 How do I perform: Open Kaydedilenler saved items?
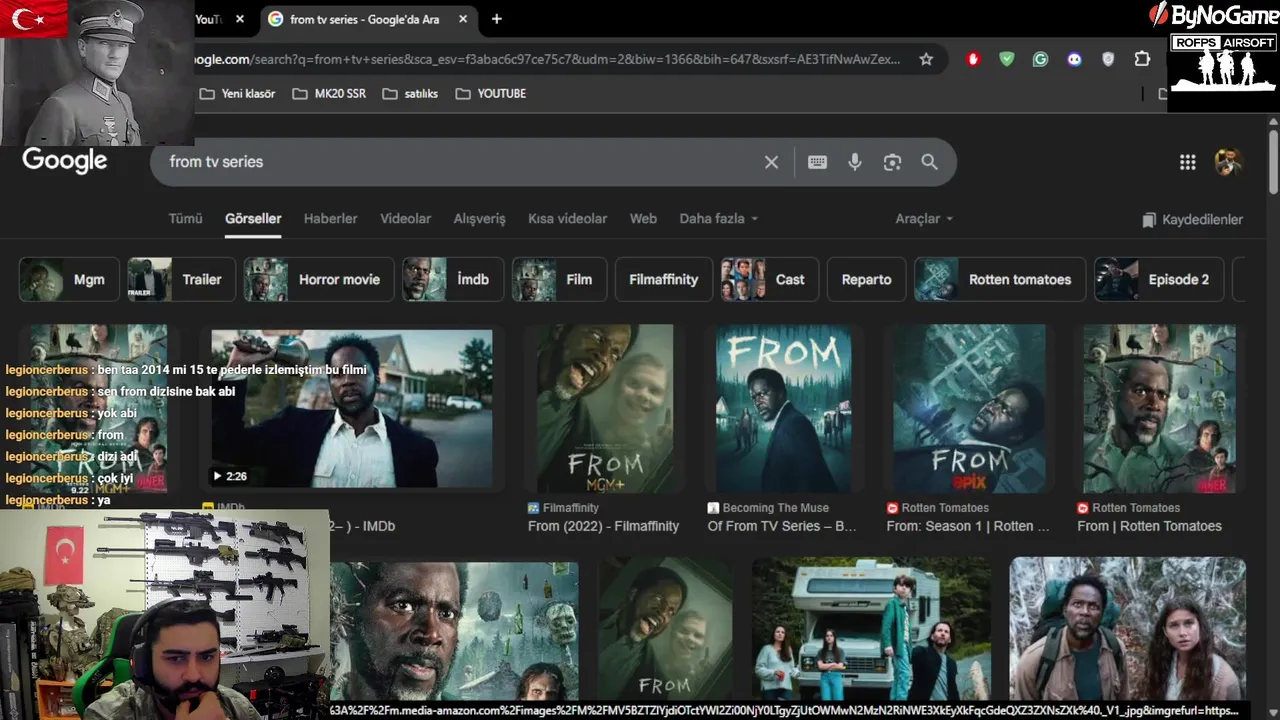pos(1192,219)
